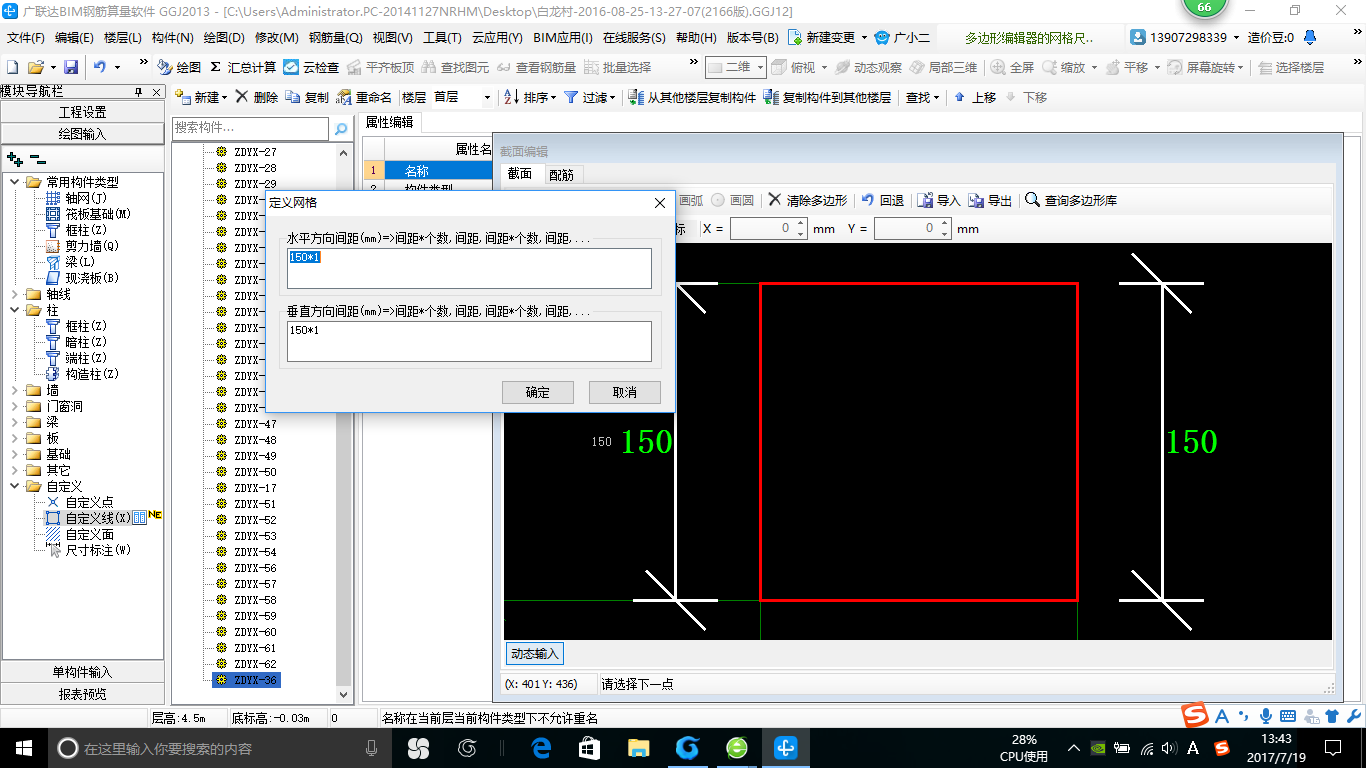1366x768 pixels.
Task: Open the BIM应用(I) menu
Action: point(563,38)
